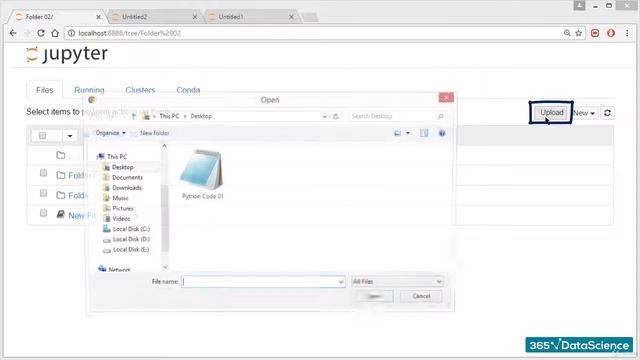Open the view options dropdown arrow

pos(407,133)
